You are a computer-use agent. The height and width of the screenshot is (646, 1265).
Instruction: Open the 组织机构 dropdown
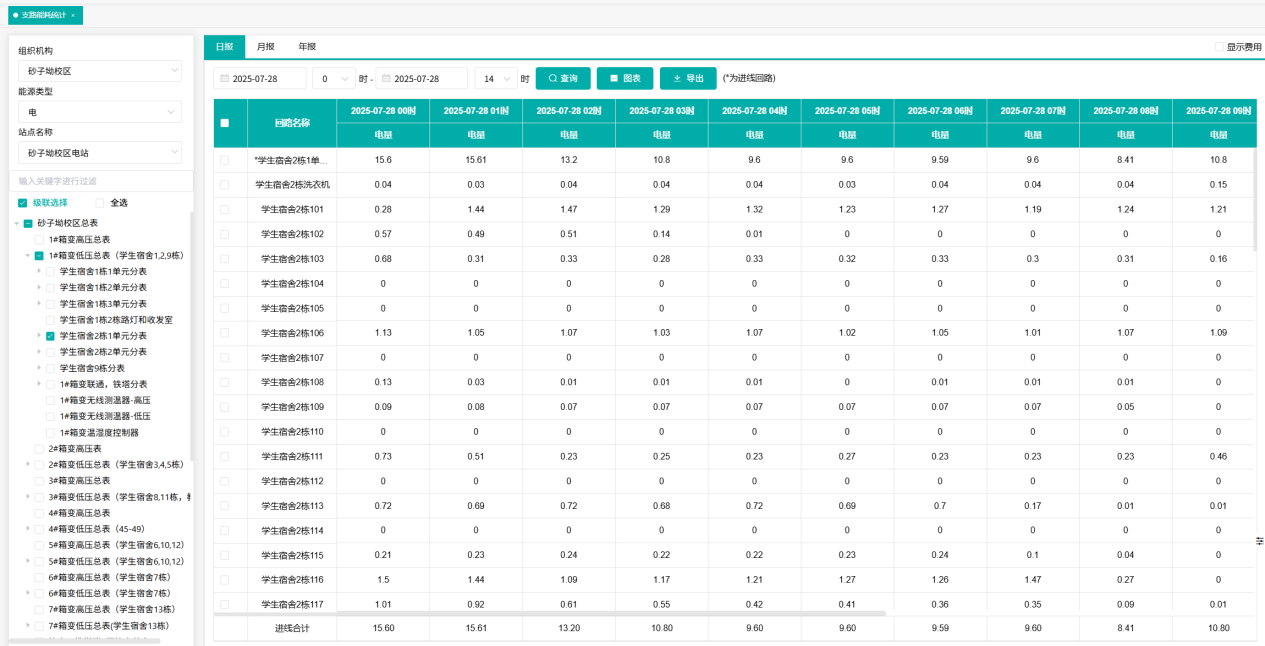coord(100,71)
